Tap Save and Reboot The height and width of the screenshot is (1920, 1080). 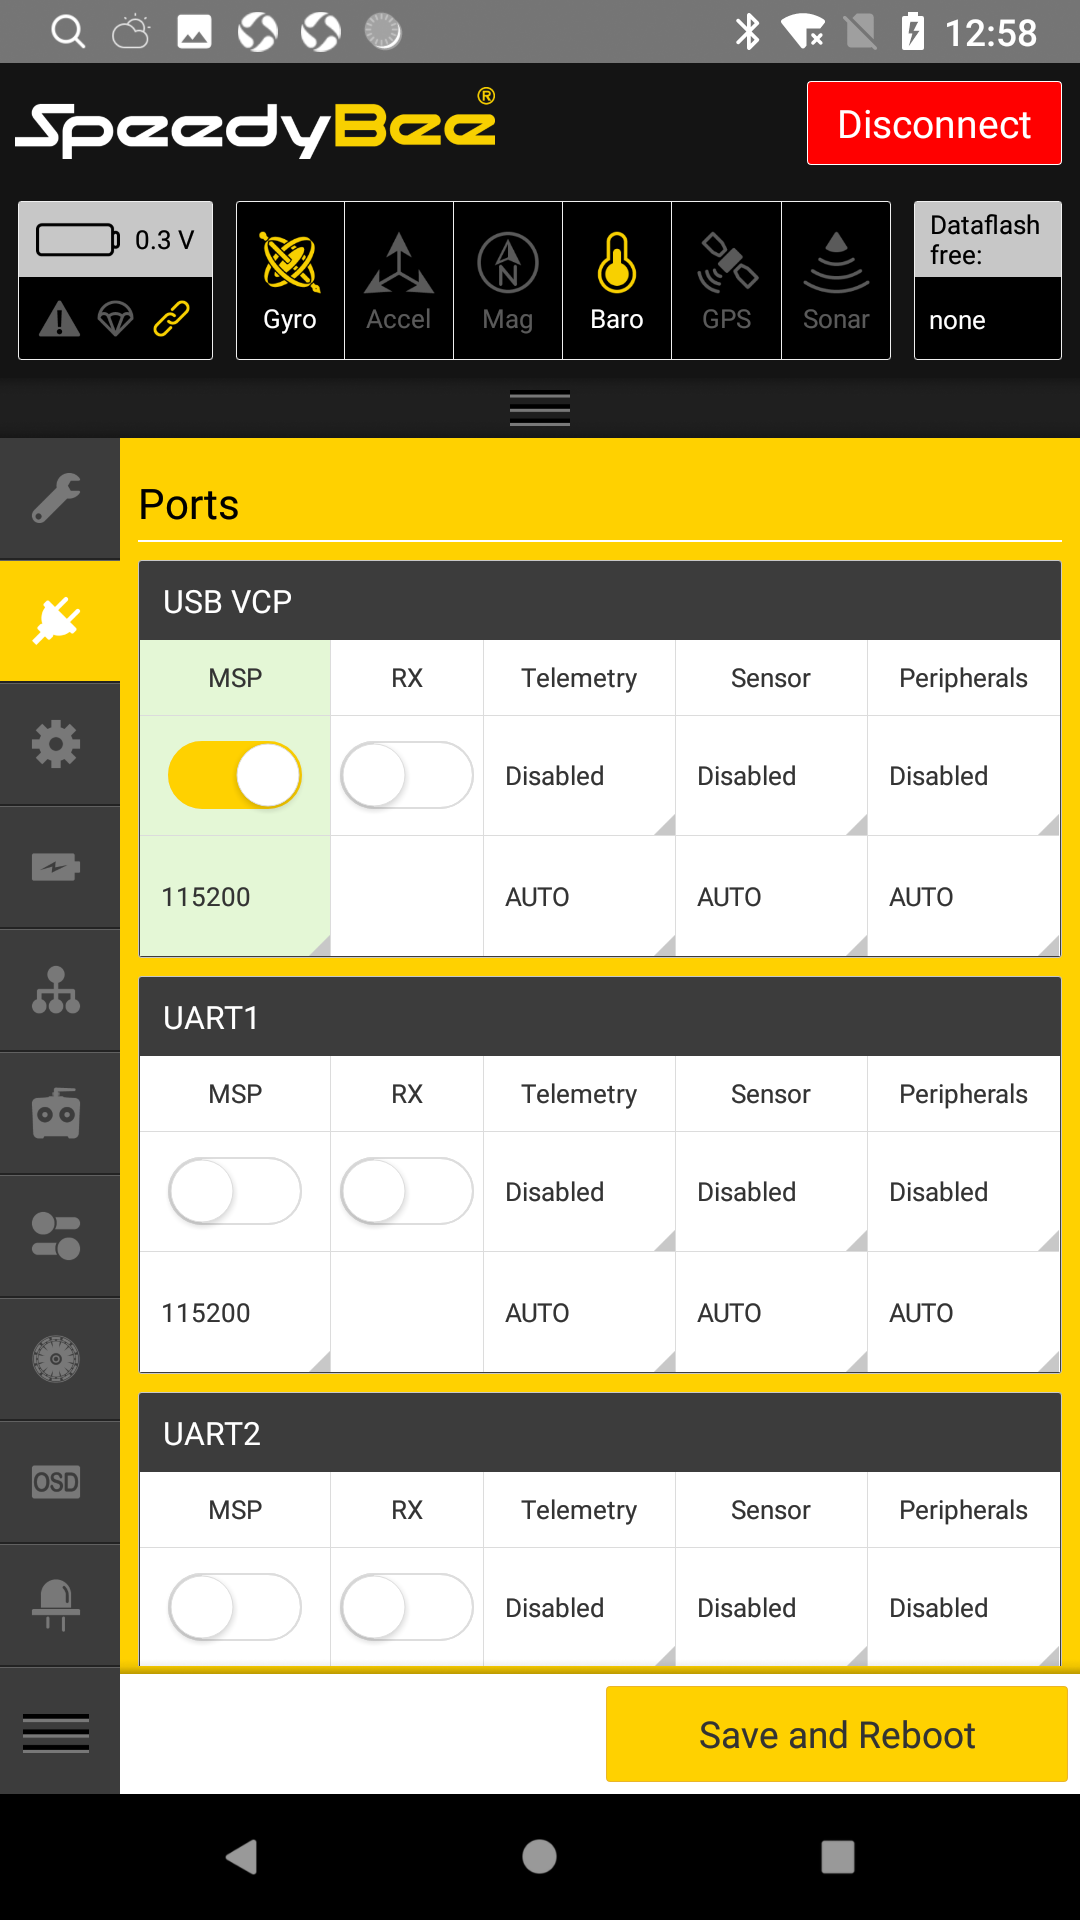[x=836, y=1734]
